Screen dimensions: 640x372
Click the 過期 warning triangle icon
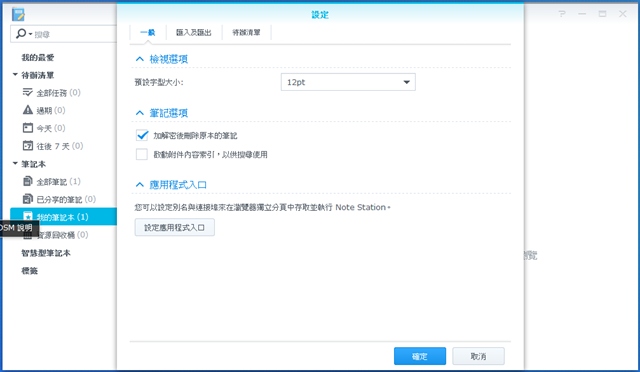pyautogui.click(x=27, y=110)
